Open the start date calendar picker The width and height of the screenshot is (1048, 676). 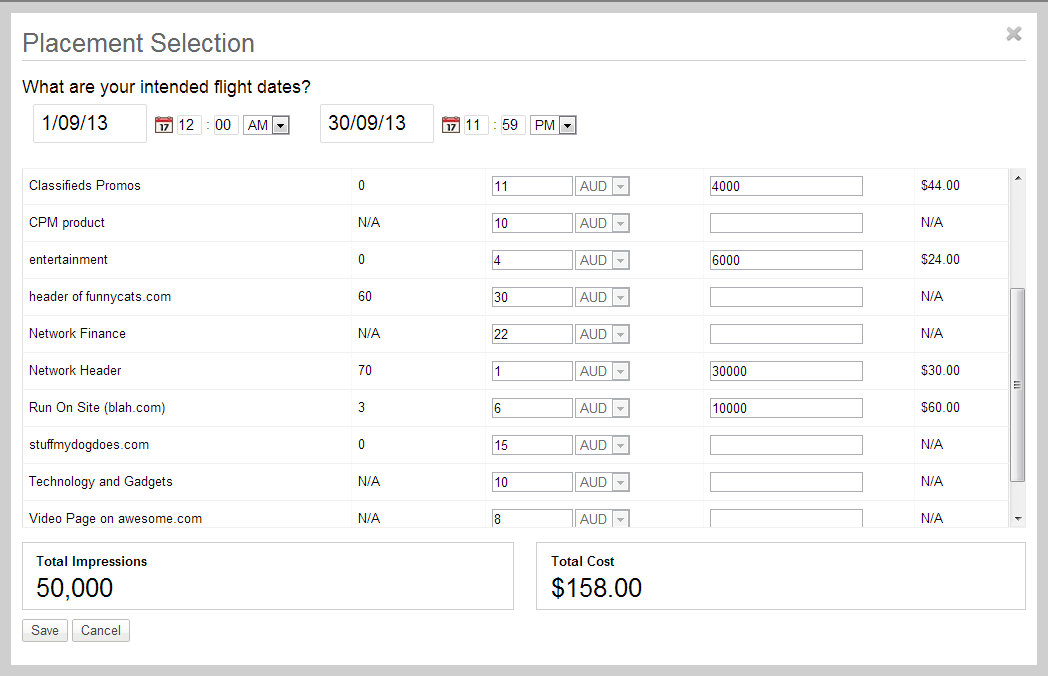[164, 124]
